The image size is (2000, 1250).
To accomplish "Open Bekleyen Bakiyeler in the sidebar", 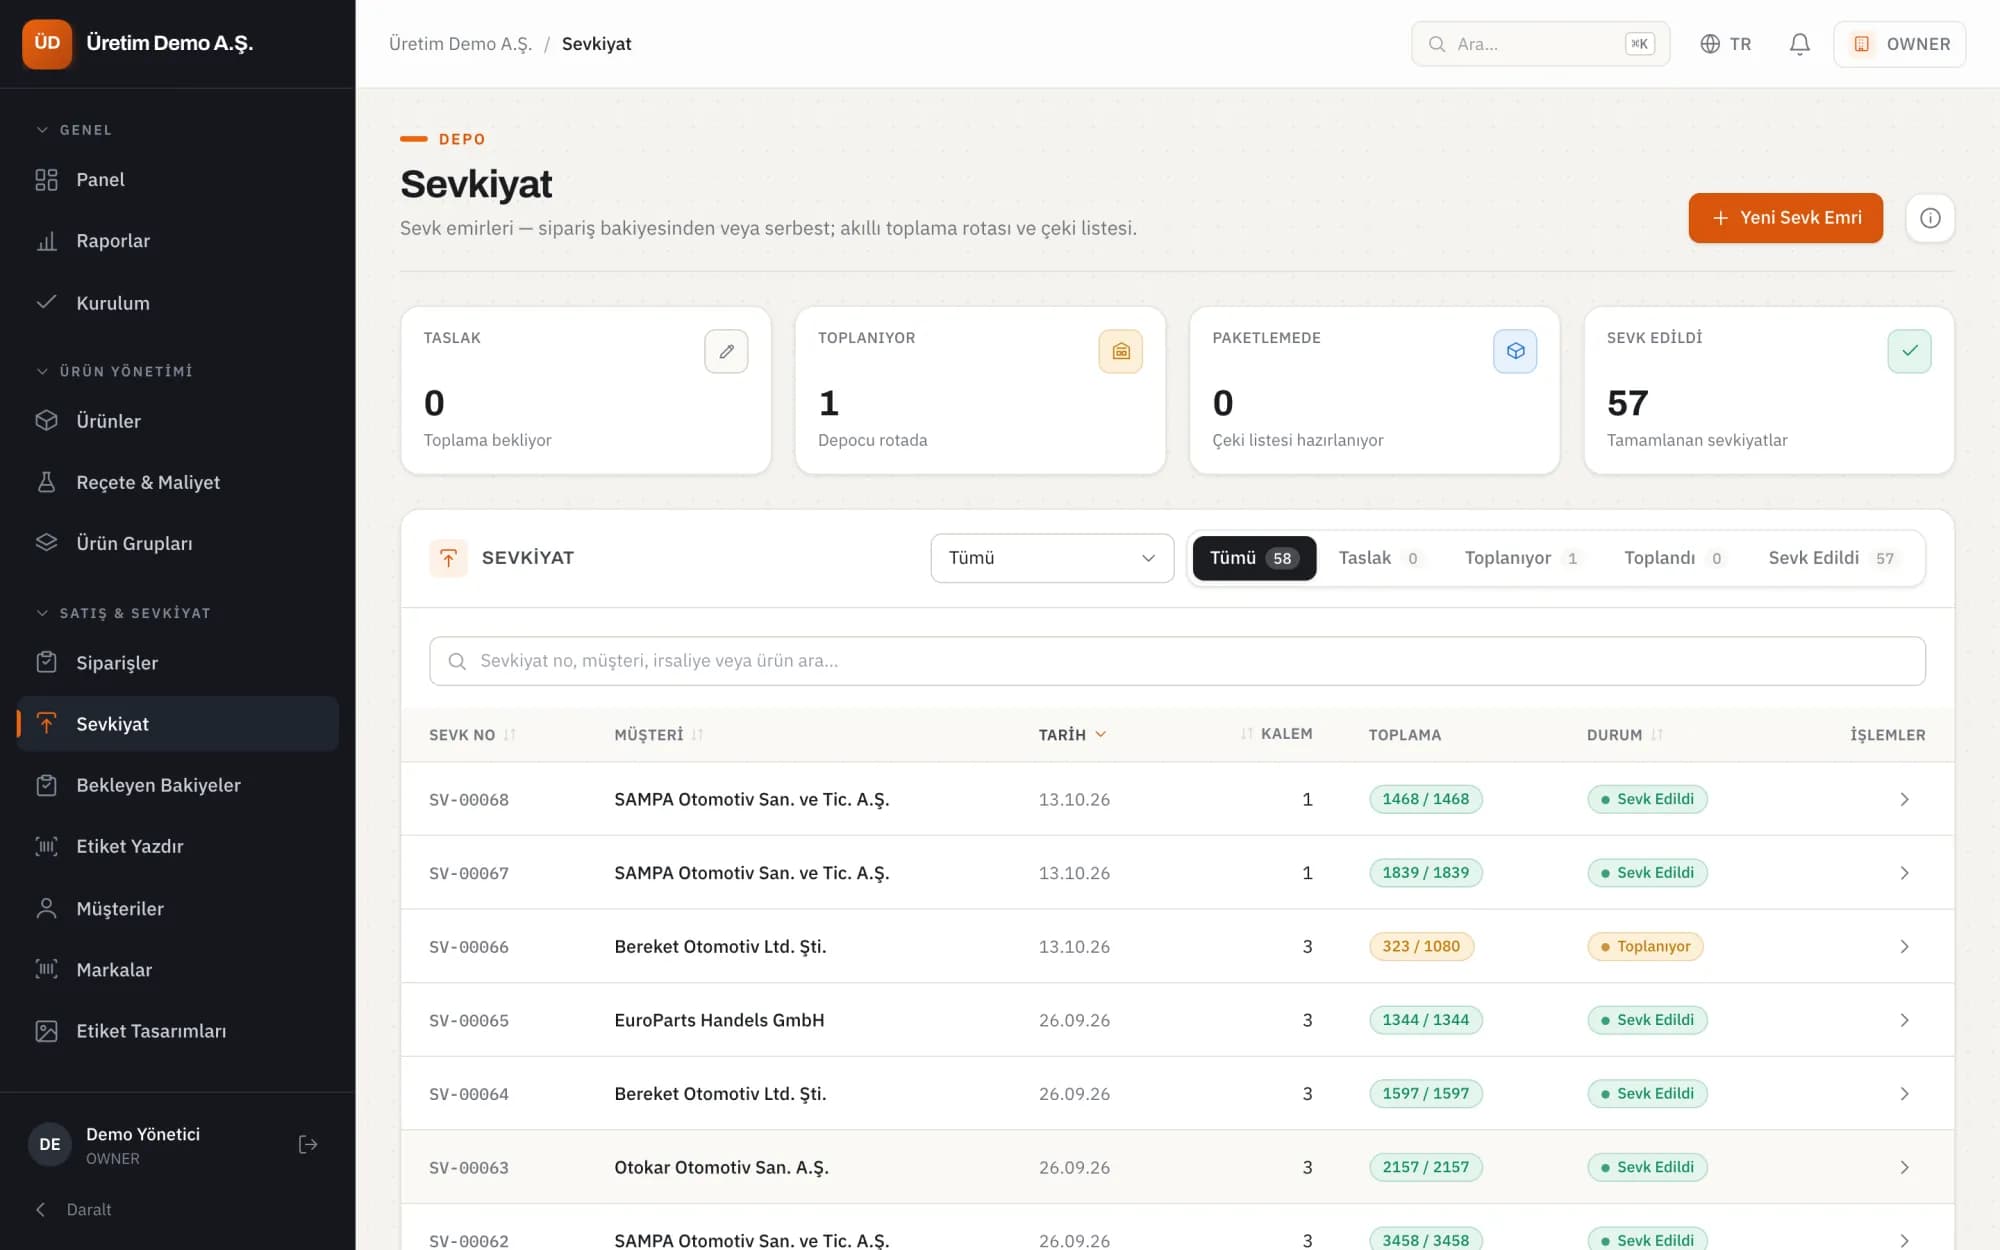I will pyautogui.click(x=178, y=786).
